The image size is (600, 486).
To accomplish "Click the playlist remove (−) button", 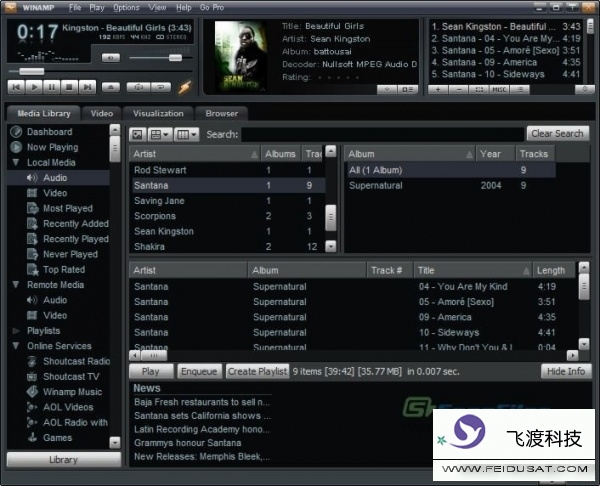I will 459,90.
